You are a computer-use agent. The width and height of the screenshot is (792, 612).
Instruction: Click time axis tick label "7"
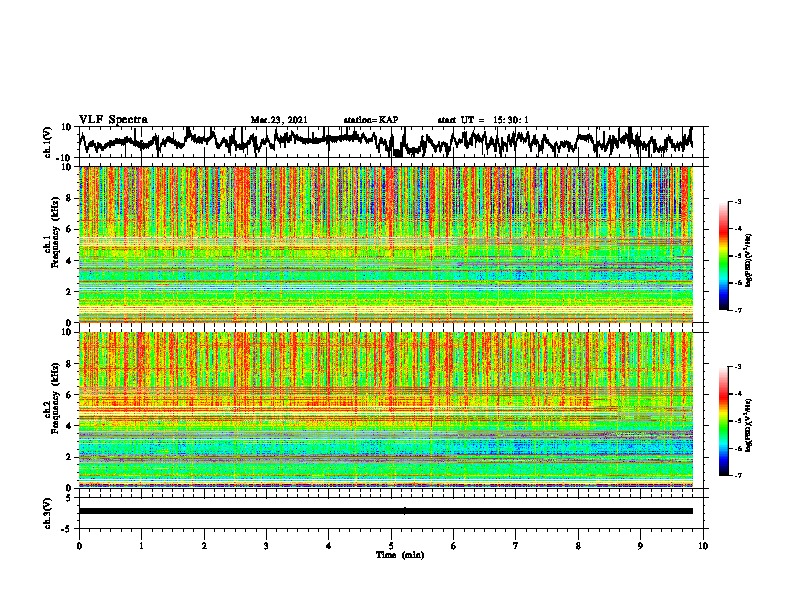[x=516, y=546]
